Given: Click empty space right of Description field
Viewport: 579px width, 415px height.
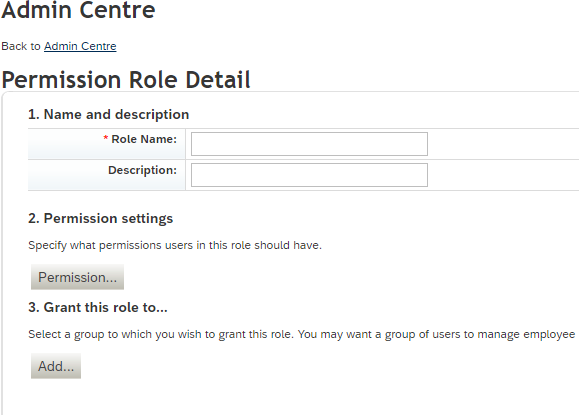Looking at the screenshot, I should click(x=502, y=175).
